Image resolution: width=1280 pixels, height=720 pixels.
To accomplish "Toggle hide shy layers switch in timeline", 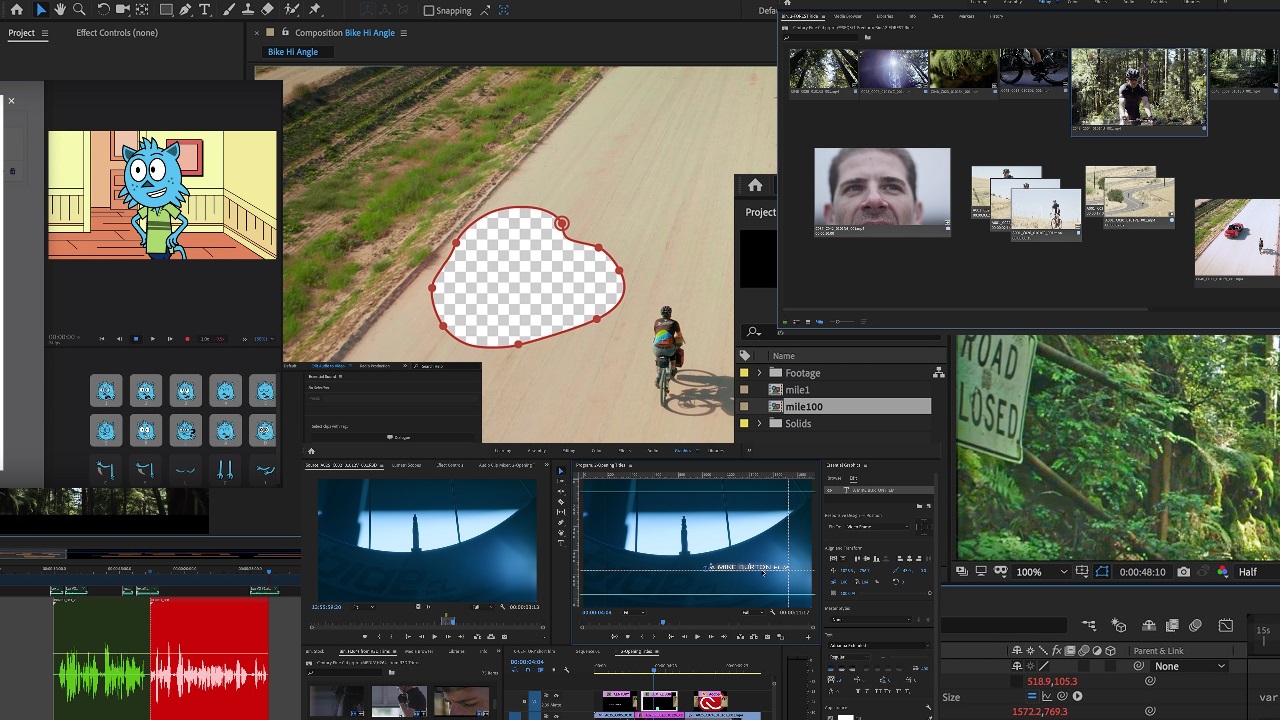I will click(x=1149, y=626).
